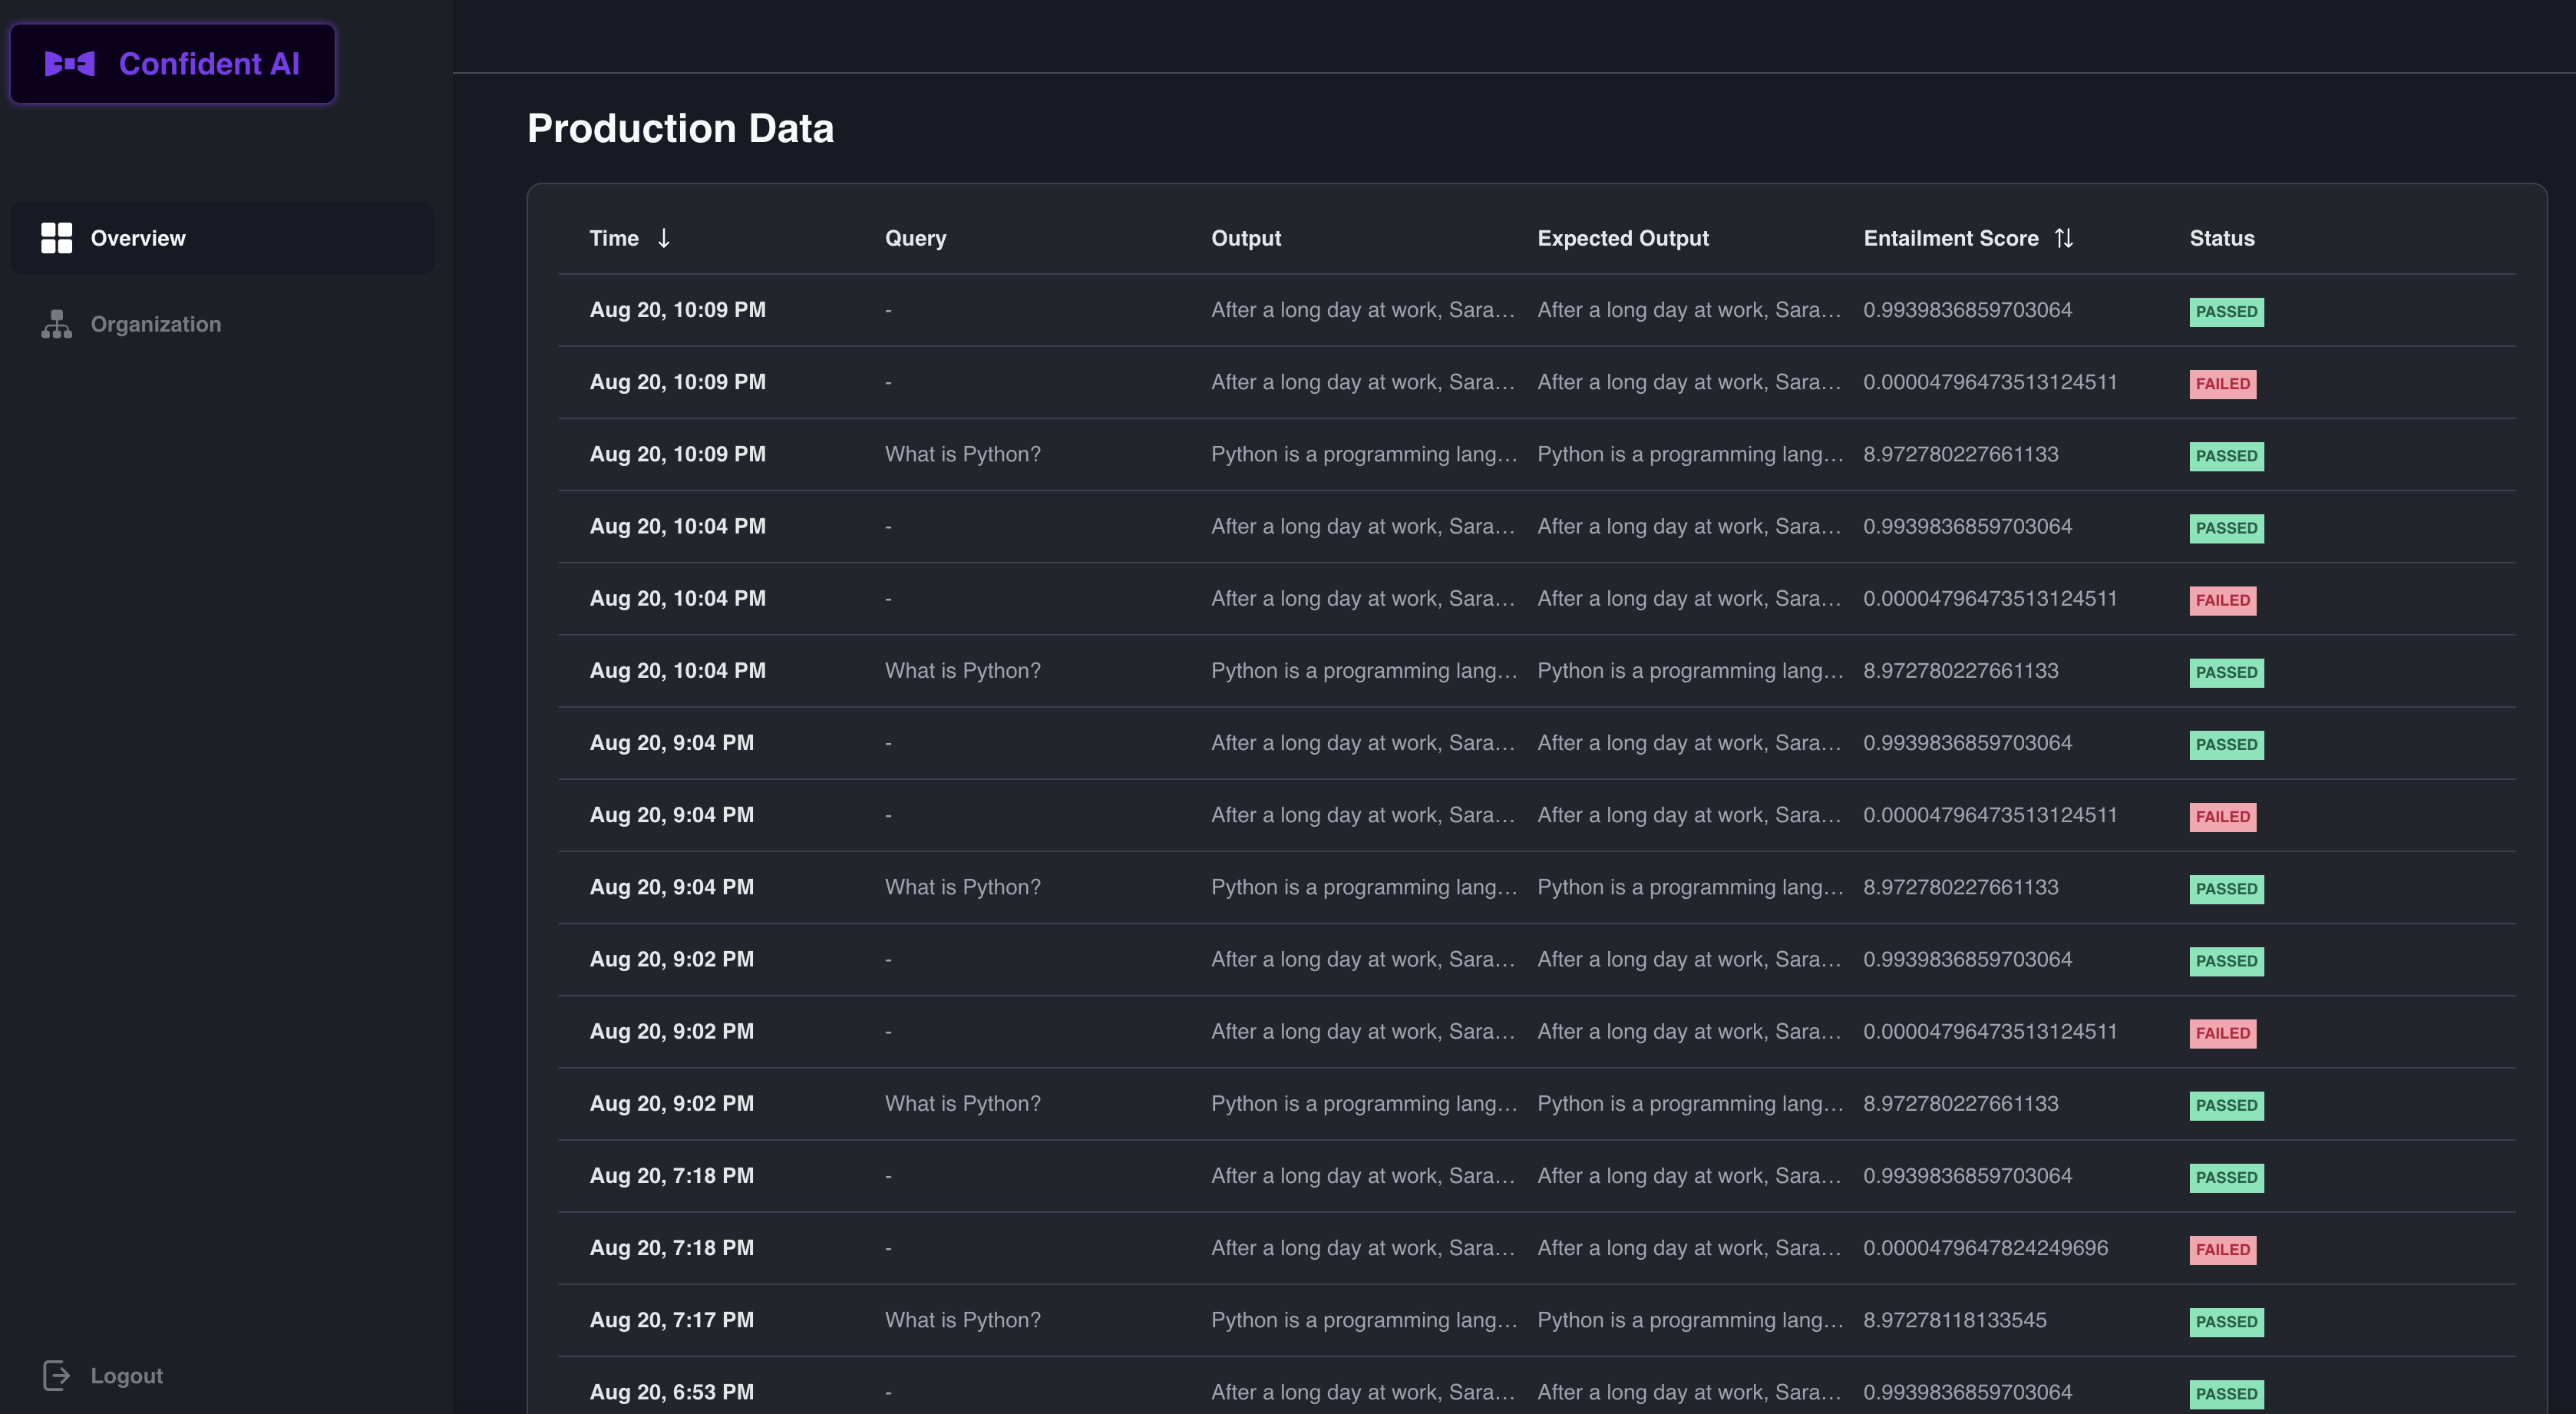Screen dimensions: 2576x1414
Task: Click the Expected Output column header
Action: point(1622,238)
